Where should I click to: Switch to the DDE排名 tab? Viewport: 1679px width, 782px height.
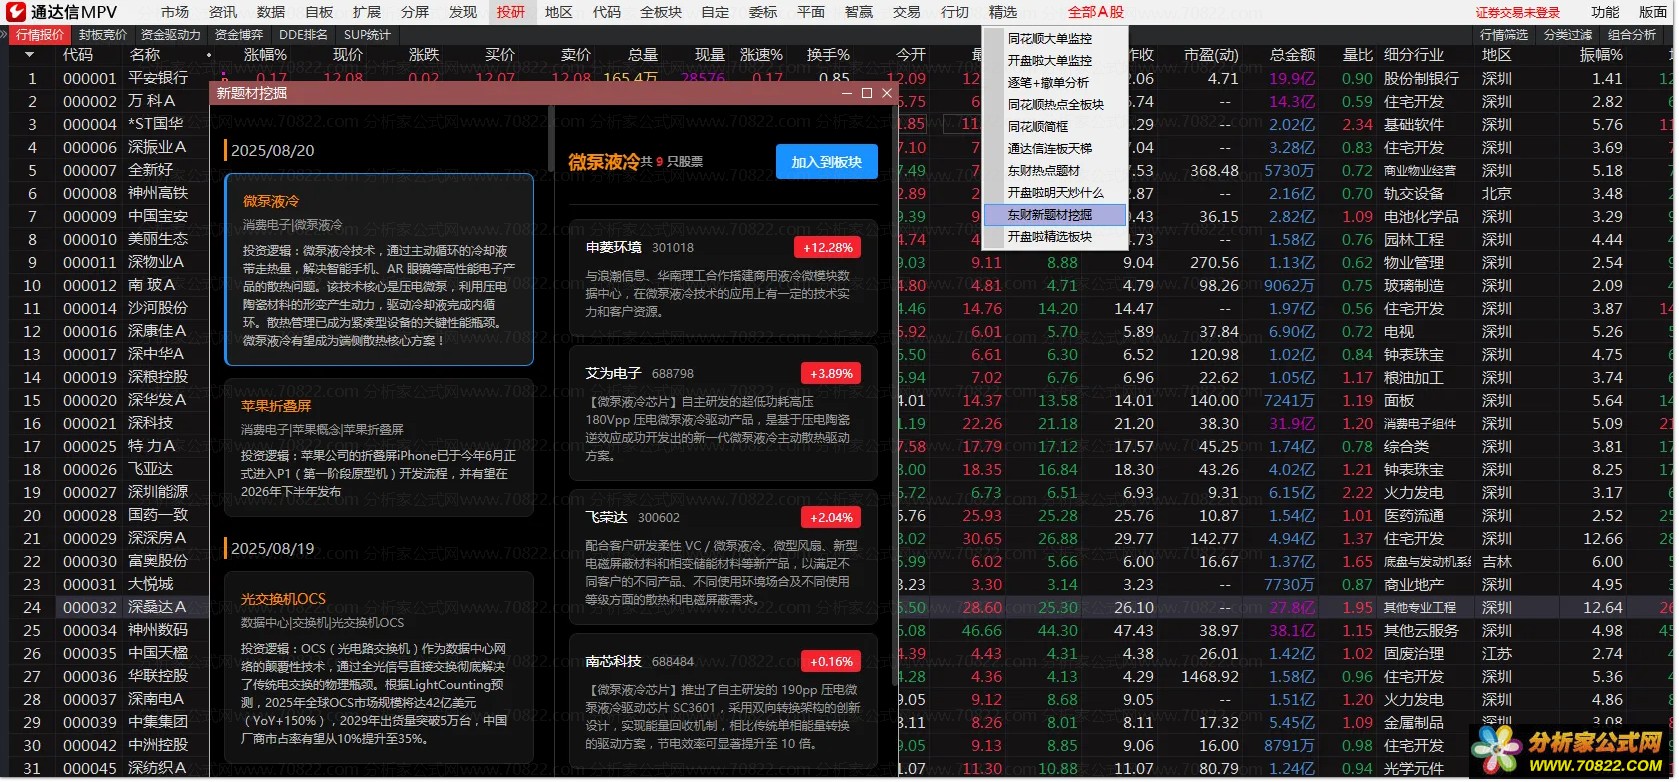(303, 35)
